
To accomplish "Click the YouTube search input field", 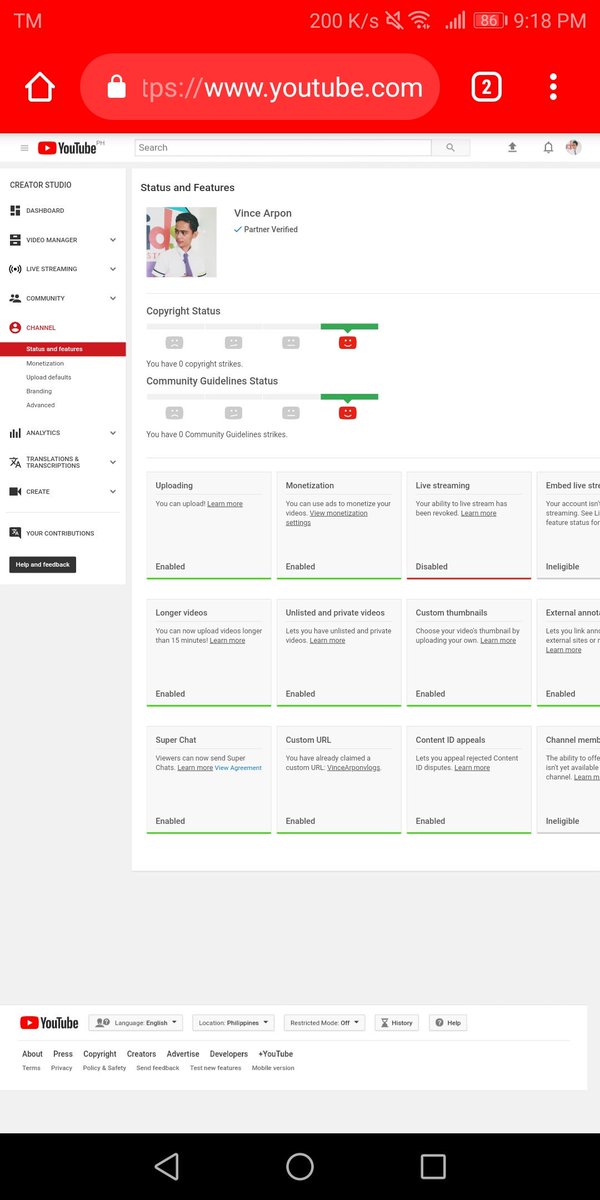I will click(283, 147).
